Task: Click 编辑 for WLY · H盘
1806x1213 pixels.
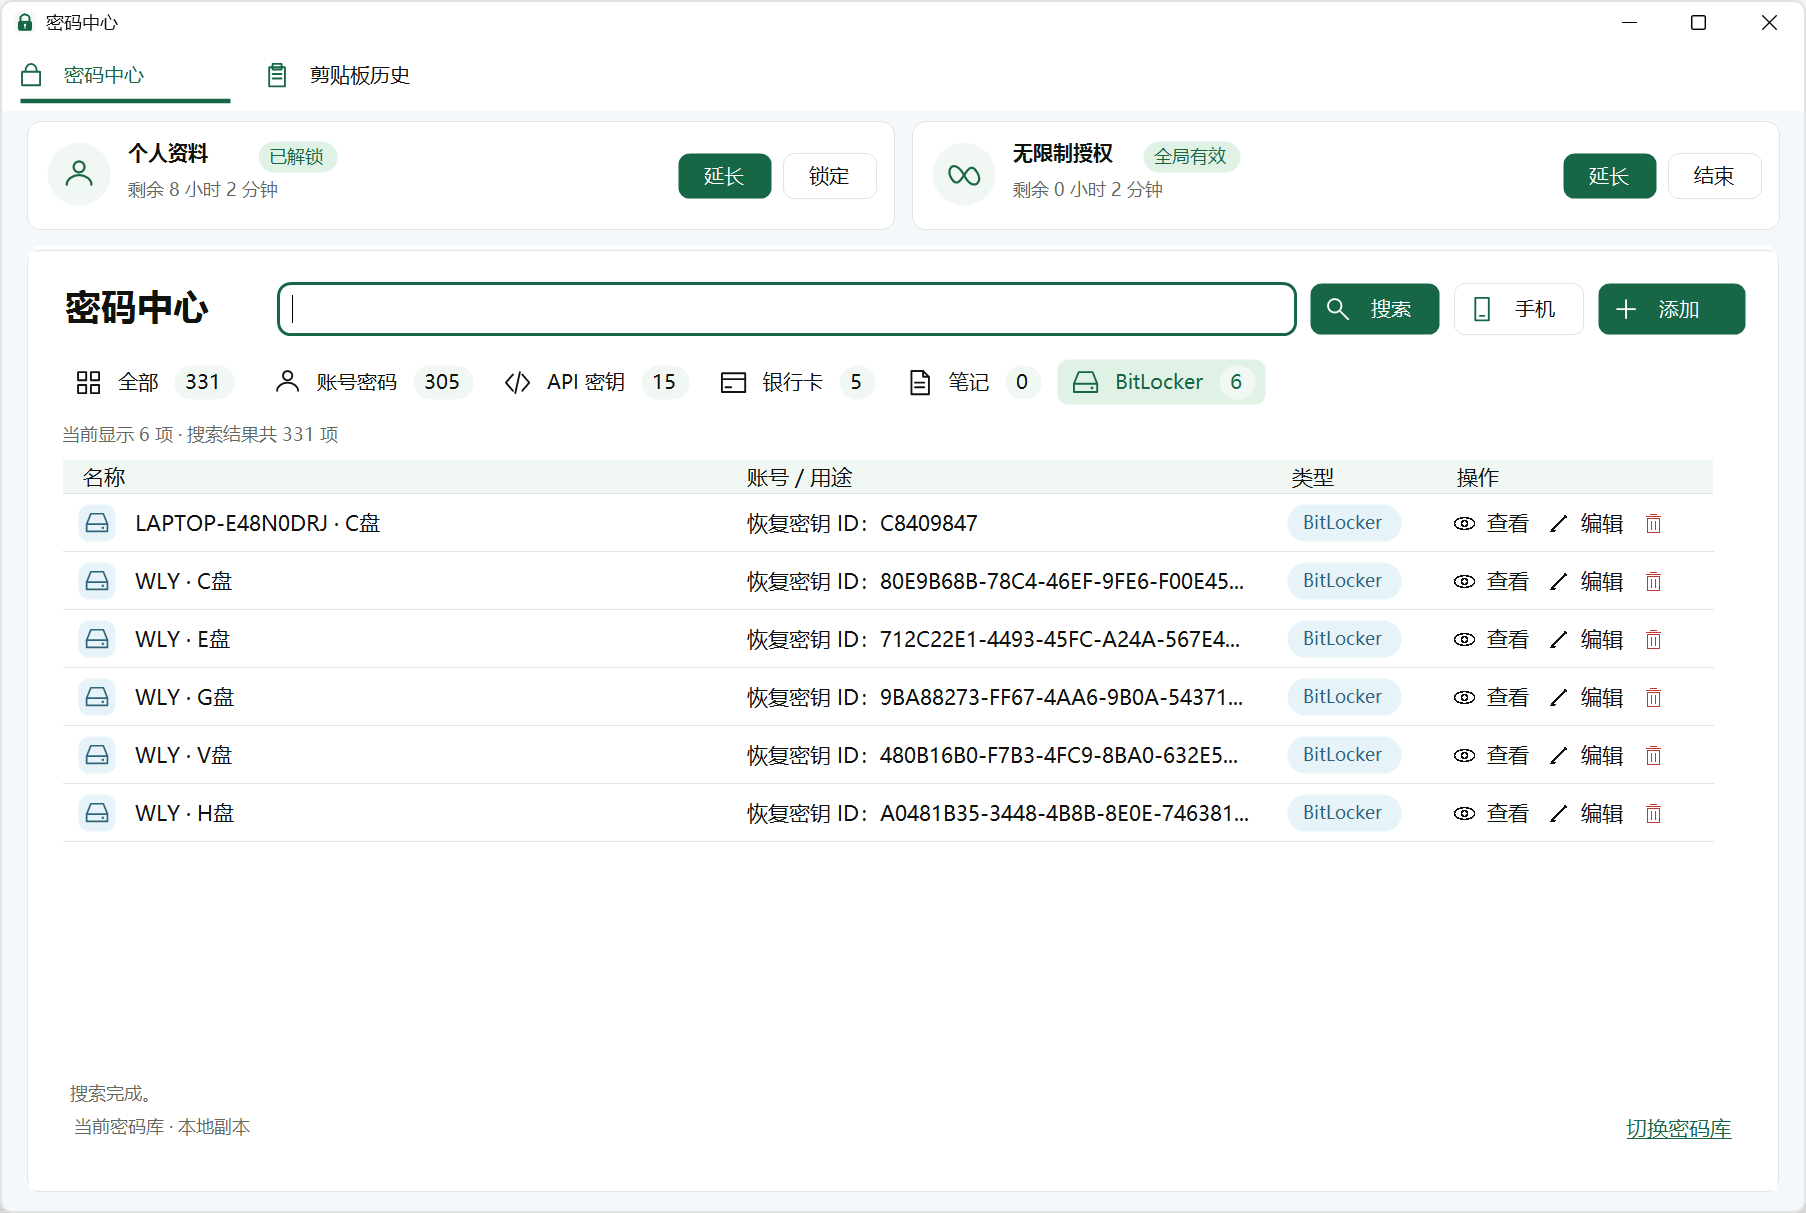Action: tap(1586, 813)
